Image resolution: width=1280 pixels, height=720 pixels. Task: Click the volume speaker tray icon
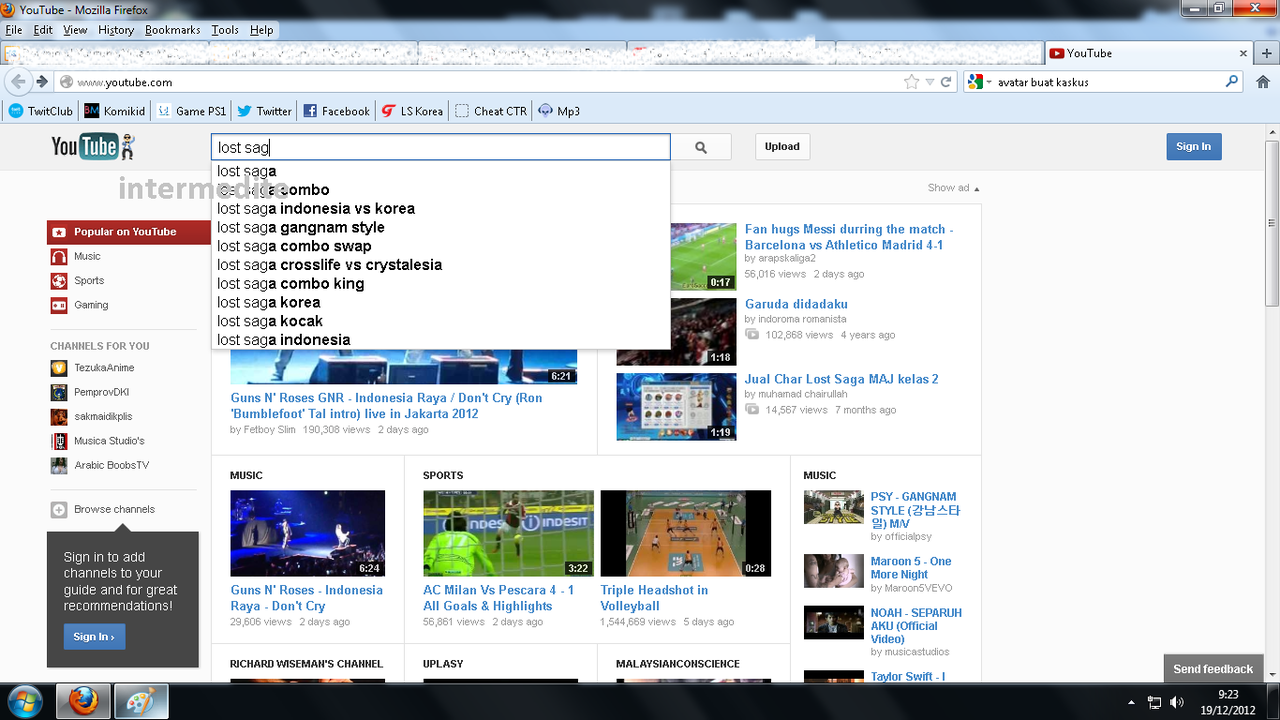(x=1177, y=702)
